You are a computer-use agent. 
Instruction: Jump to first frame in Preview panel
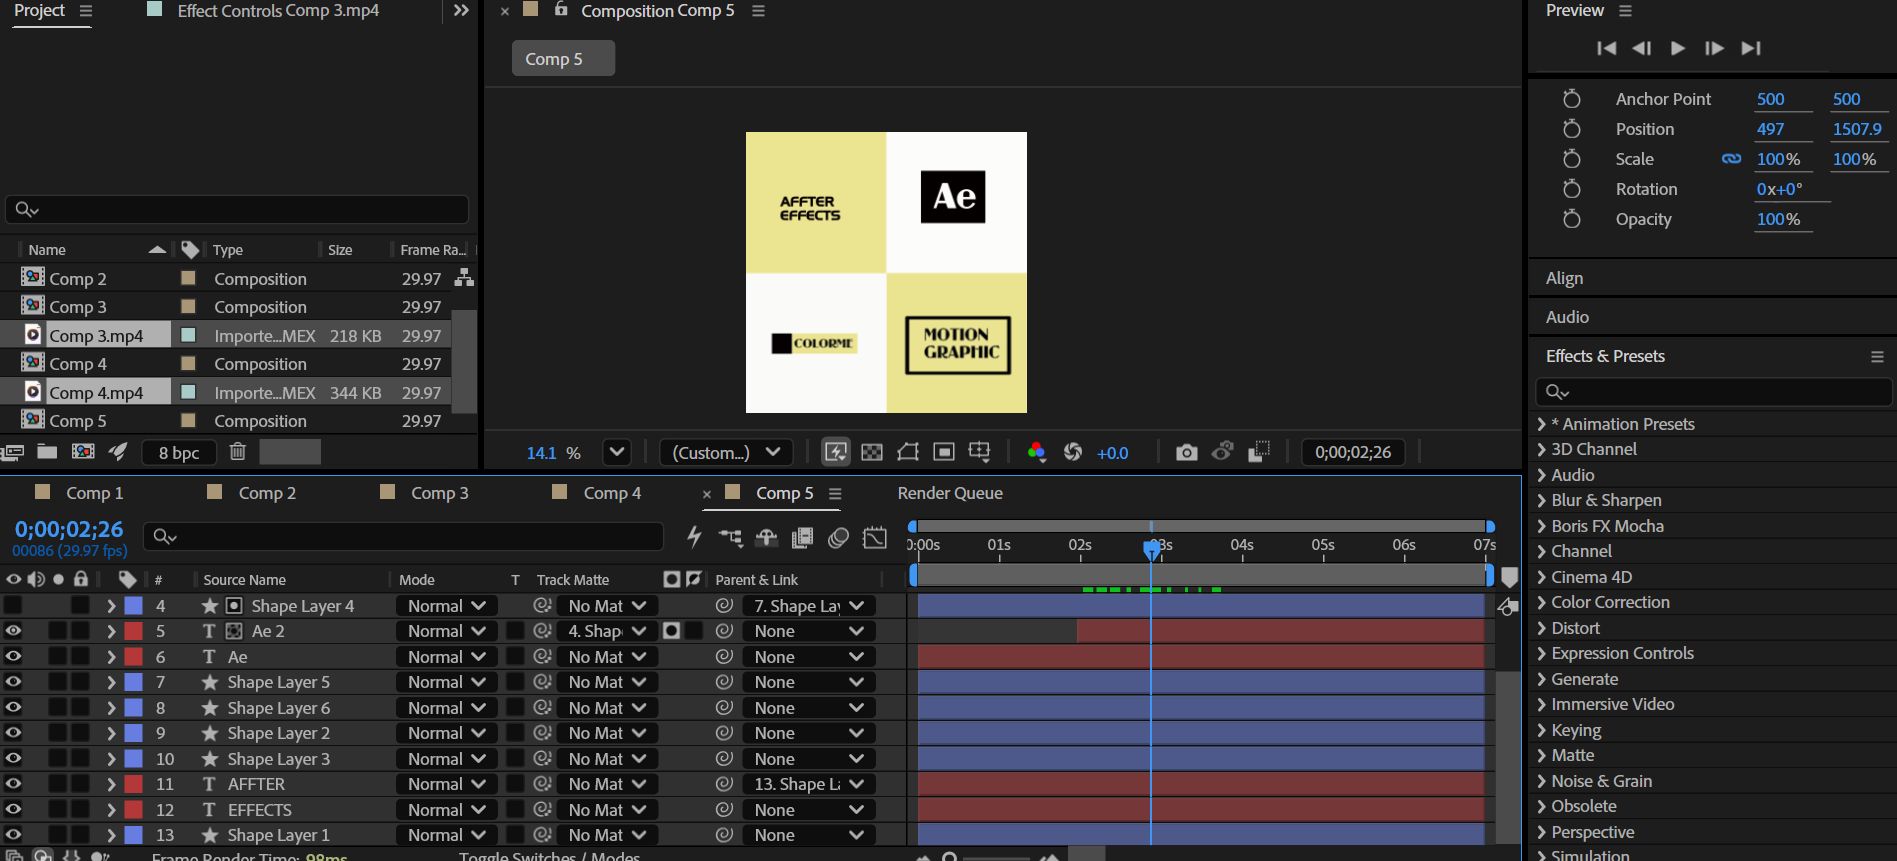pyautogui.click(x=1606, y=48)
